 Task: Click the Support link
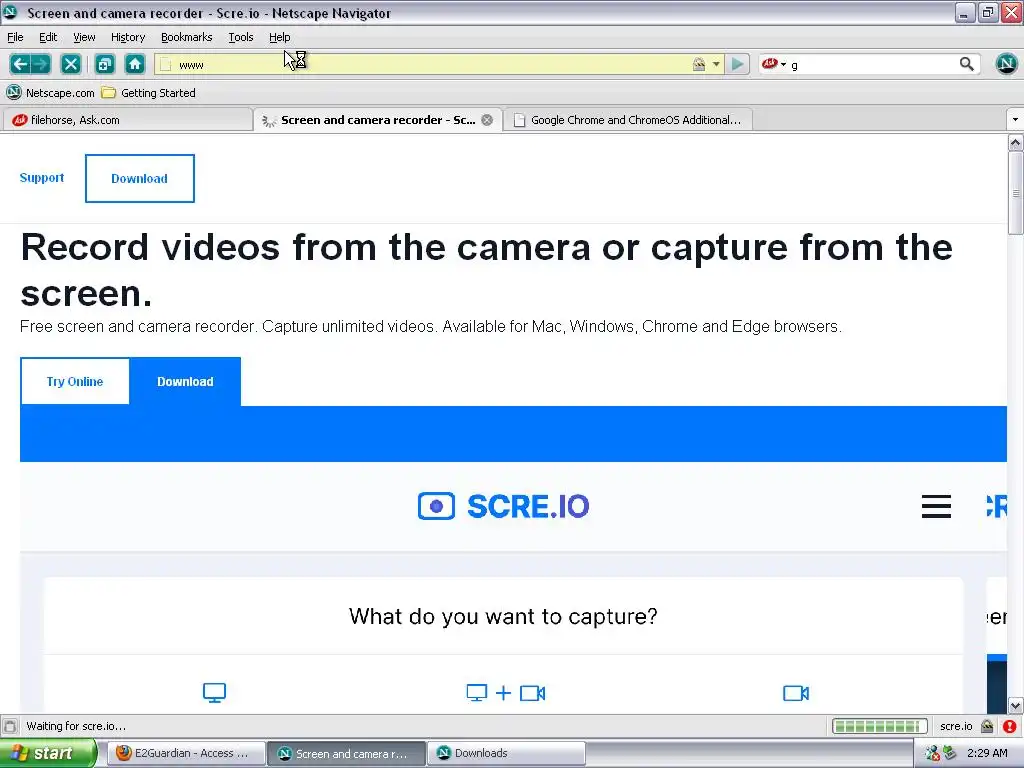coord(42,178)
